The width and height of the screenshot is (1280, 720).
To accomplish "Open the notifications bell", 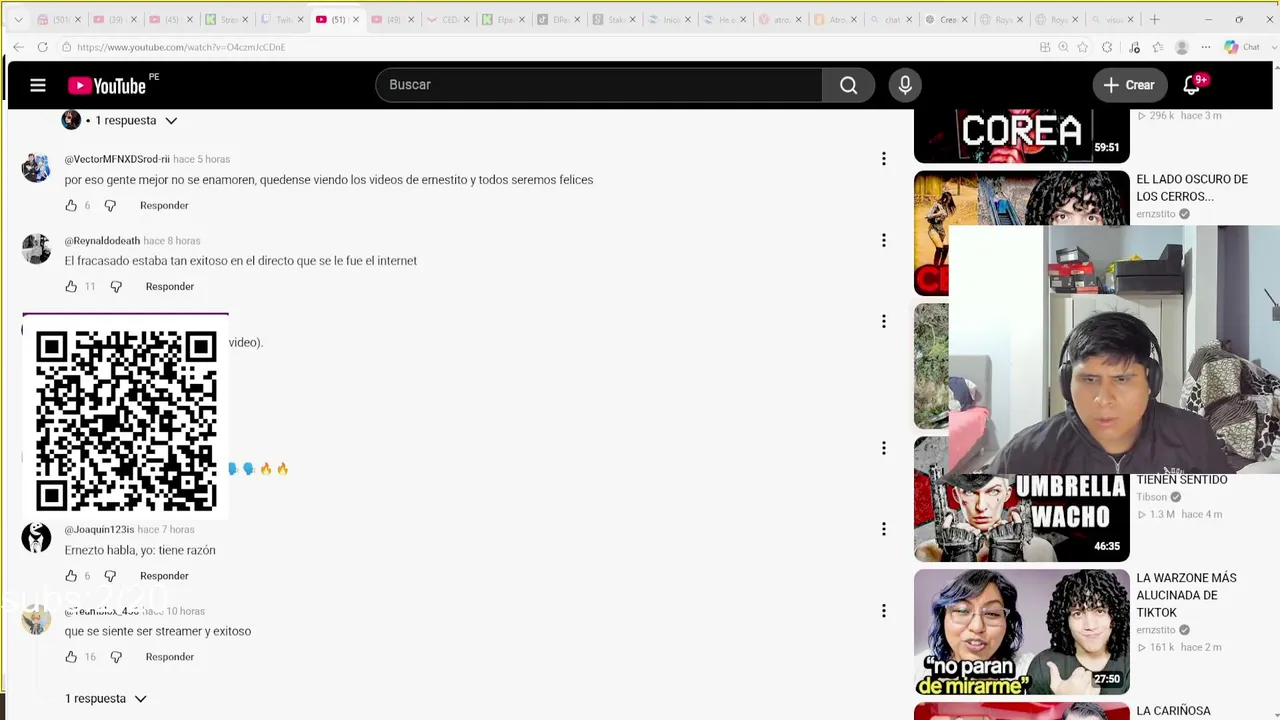I will (1192, 85).
